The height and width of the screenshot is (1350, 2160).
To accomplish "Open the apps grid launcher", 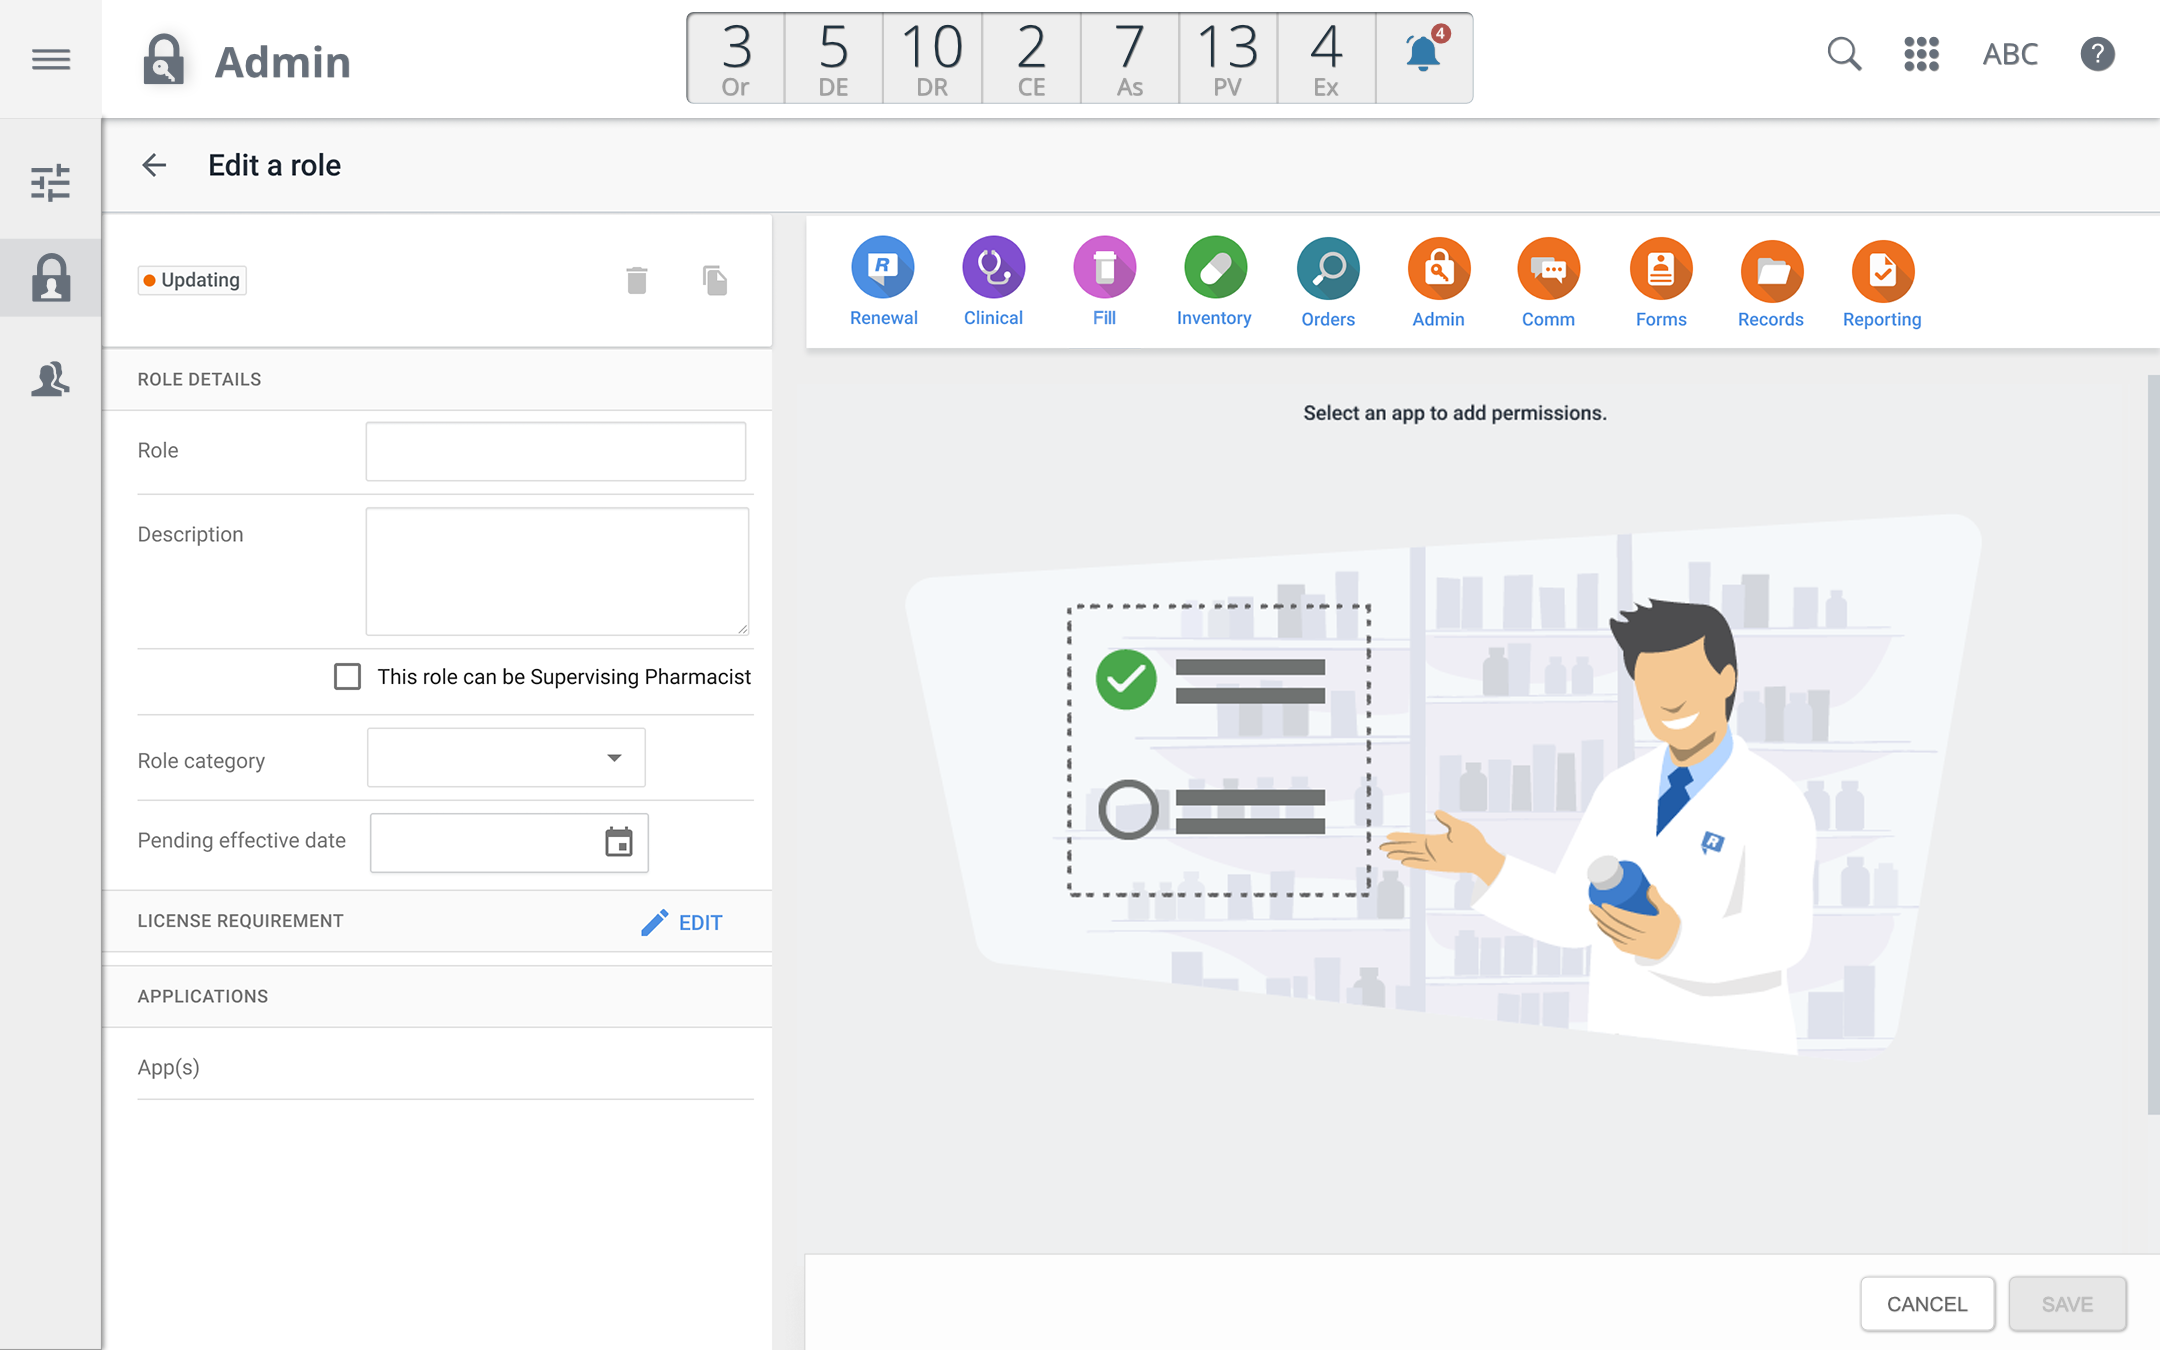I will (1921, 54).
